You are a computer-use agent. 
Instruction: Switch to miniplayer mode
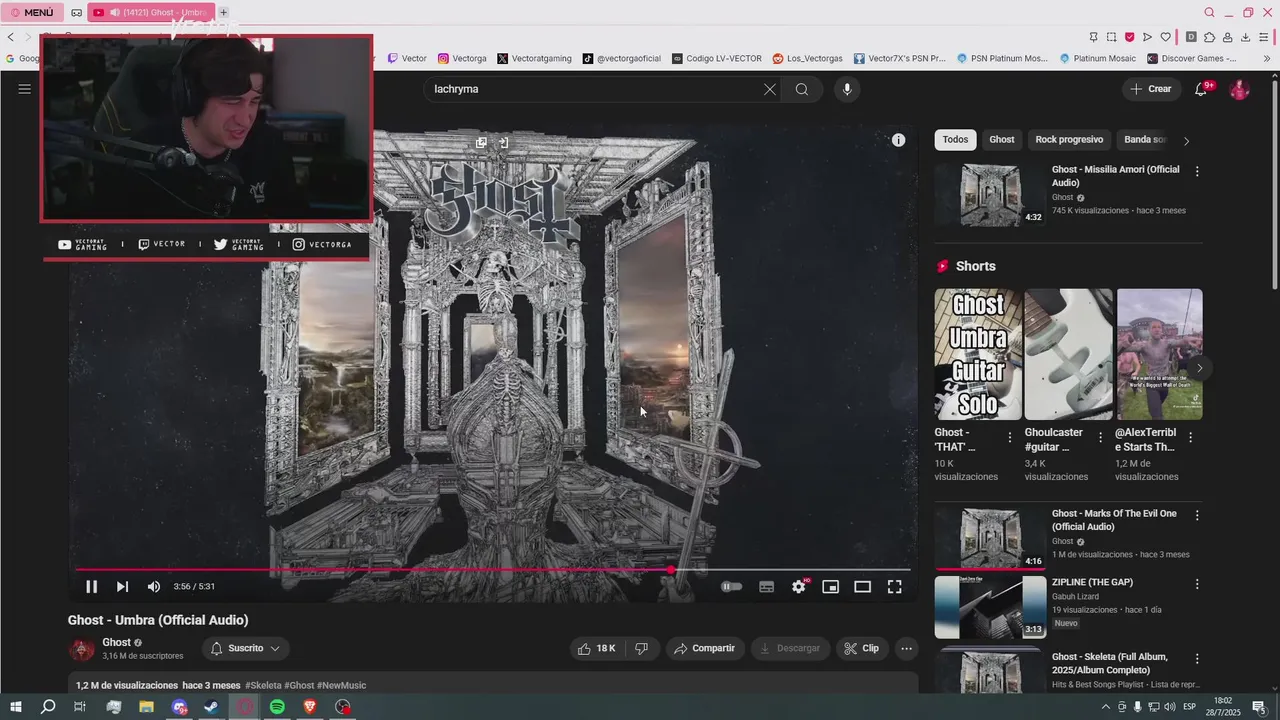pos(830,587)
